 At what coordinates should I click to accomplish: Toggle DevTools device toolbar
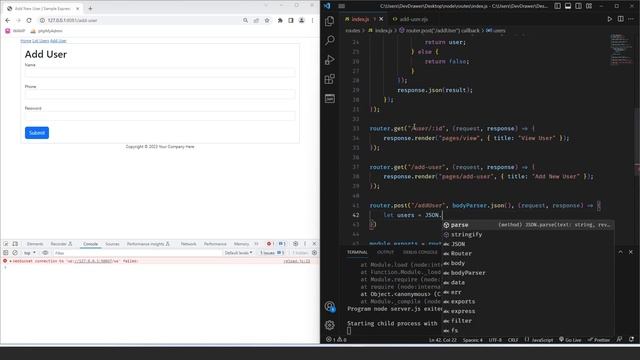coord(15,244)
